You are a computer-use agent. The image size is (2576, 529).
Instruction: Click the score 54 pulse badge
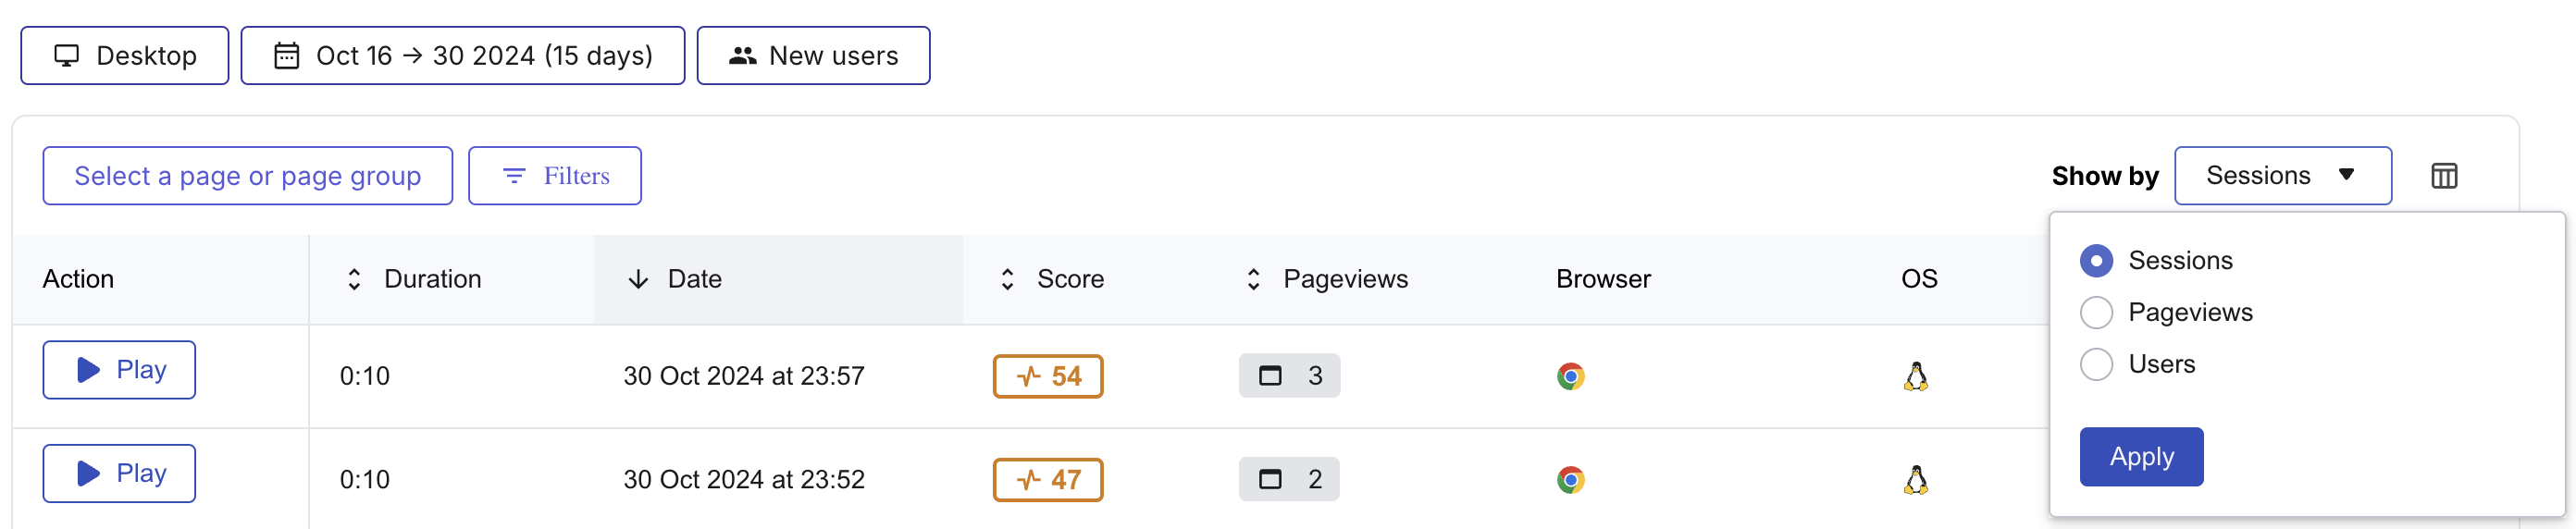(x=1047, y=376)
